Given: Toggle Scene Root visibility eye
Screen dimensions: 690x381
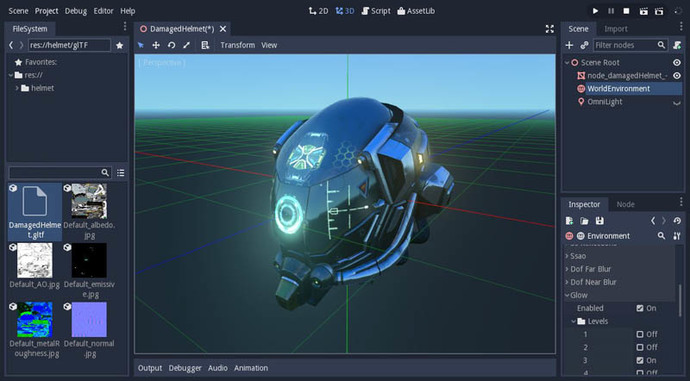Looking at the screenshot, I should 677,63.
